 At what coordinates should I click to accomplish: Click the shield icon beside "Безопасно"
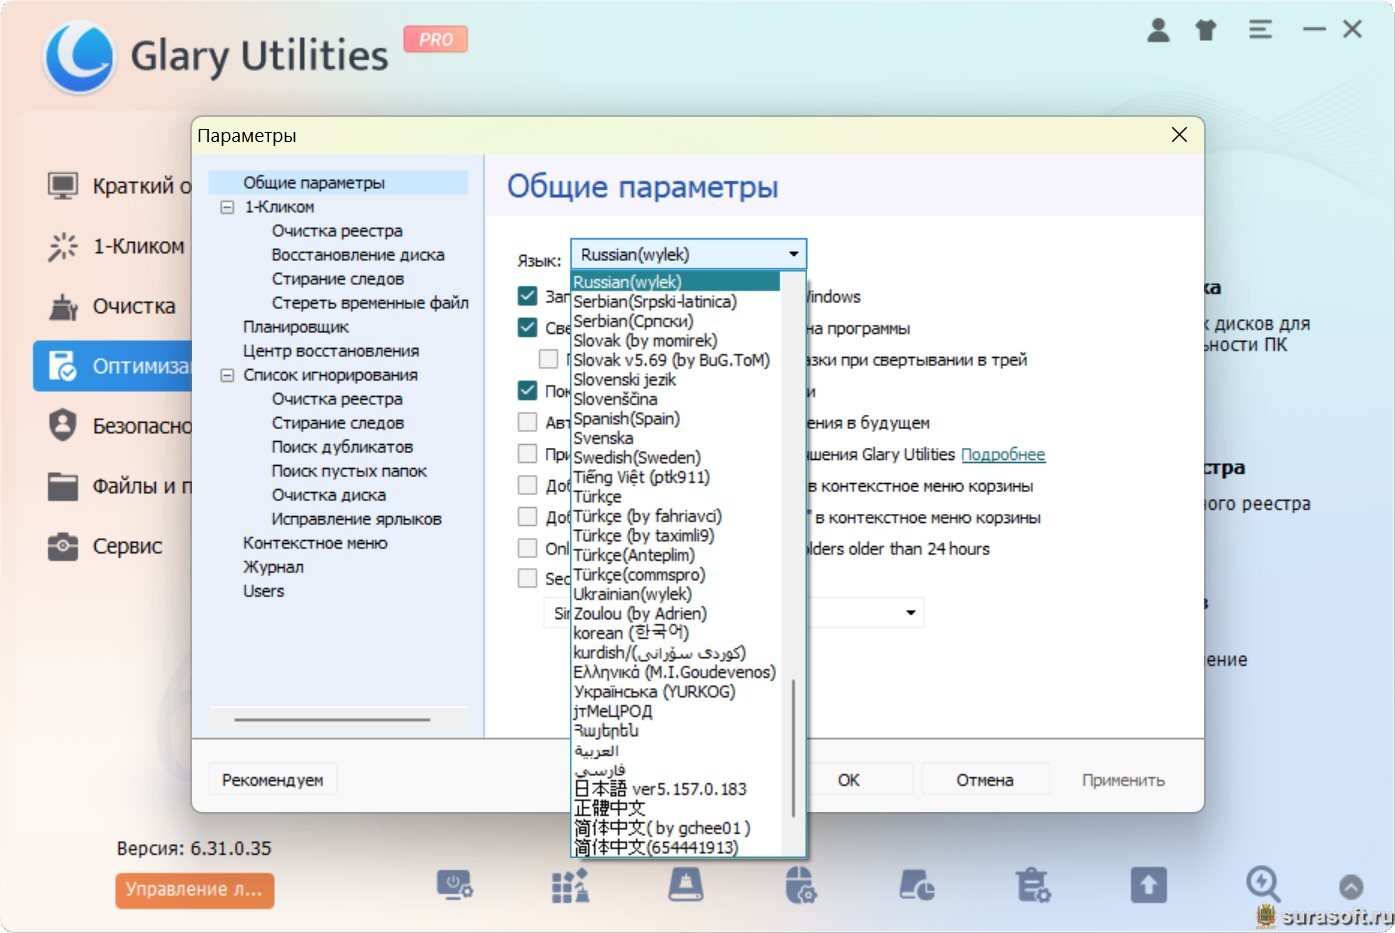click(x=63, y=426)
